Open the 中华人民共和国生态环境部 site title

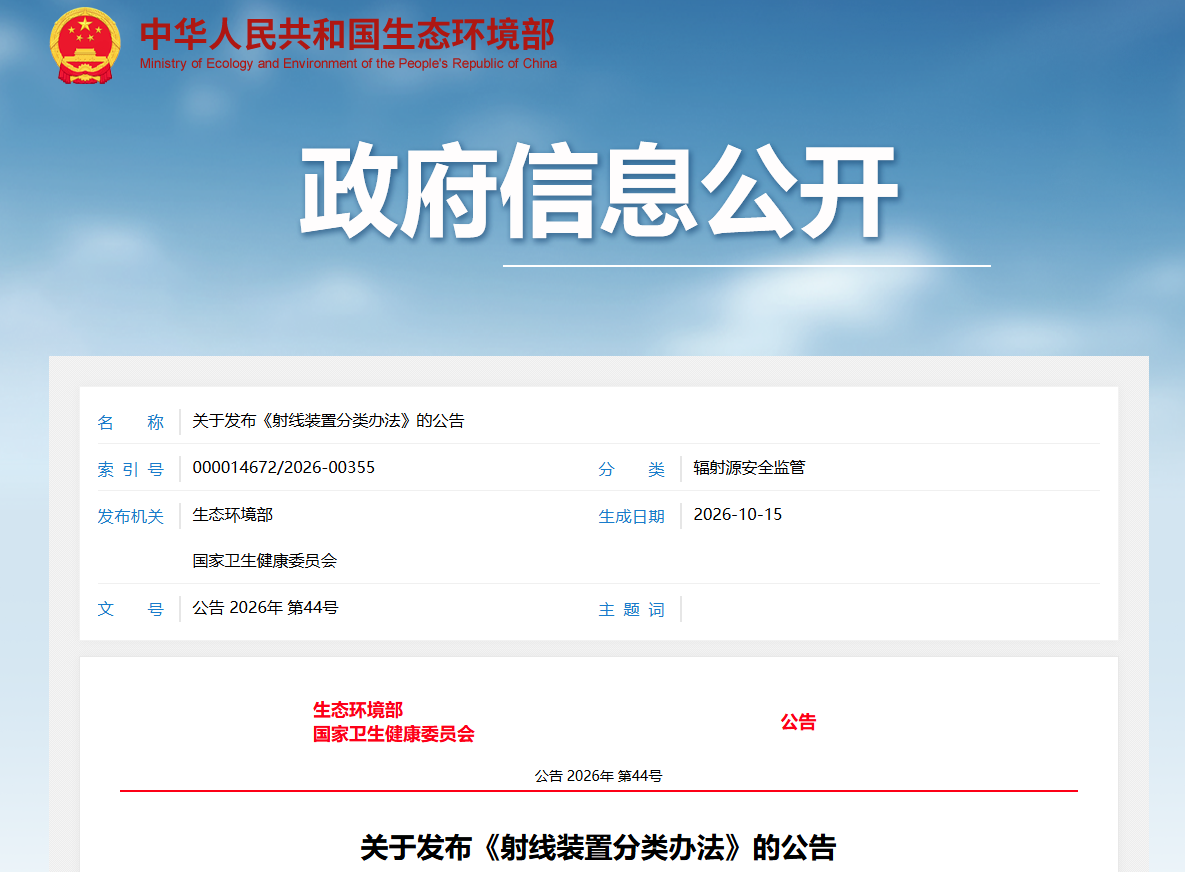point(348,35)
